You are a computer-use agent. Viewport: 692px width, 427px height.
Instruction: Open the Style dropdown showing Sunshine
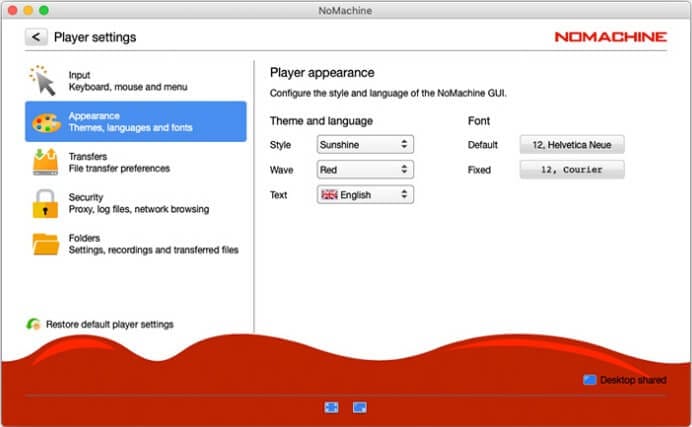365,145
